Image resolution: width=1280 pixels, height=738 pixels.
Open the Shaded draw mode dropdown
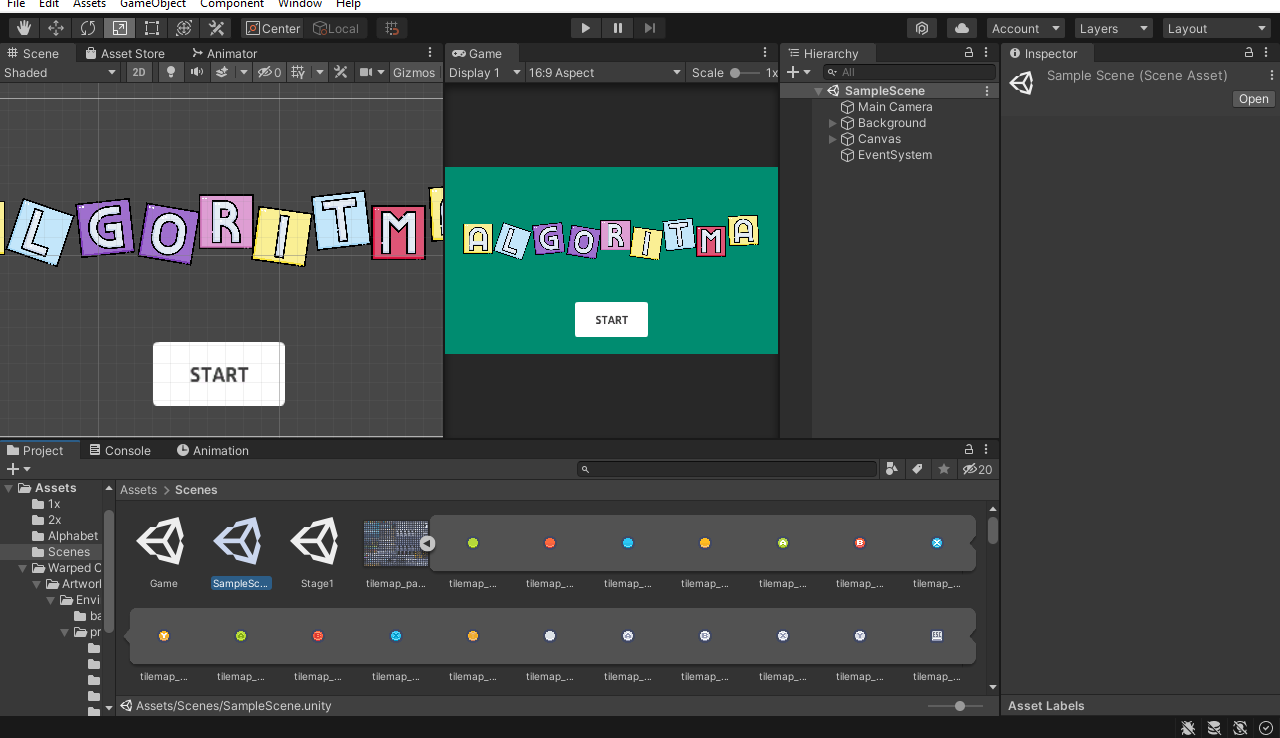point(60,72)
